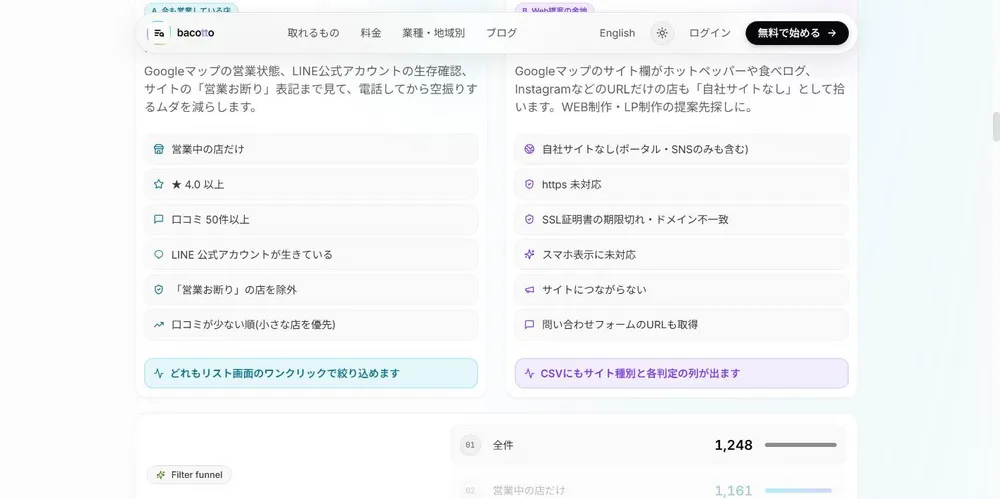
Task: Click どれもリスト画面のワンクリックで絞り込めます banner
Action: coord(311,373)
